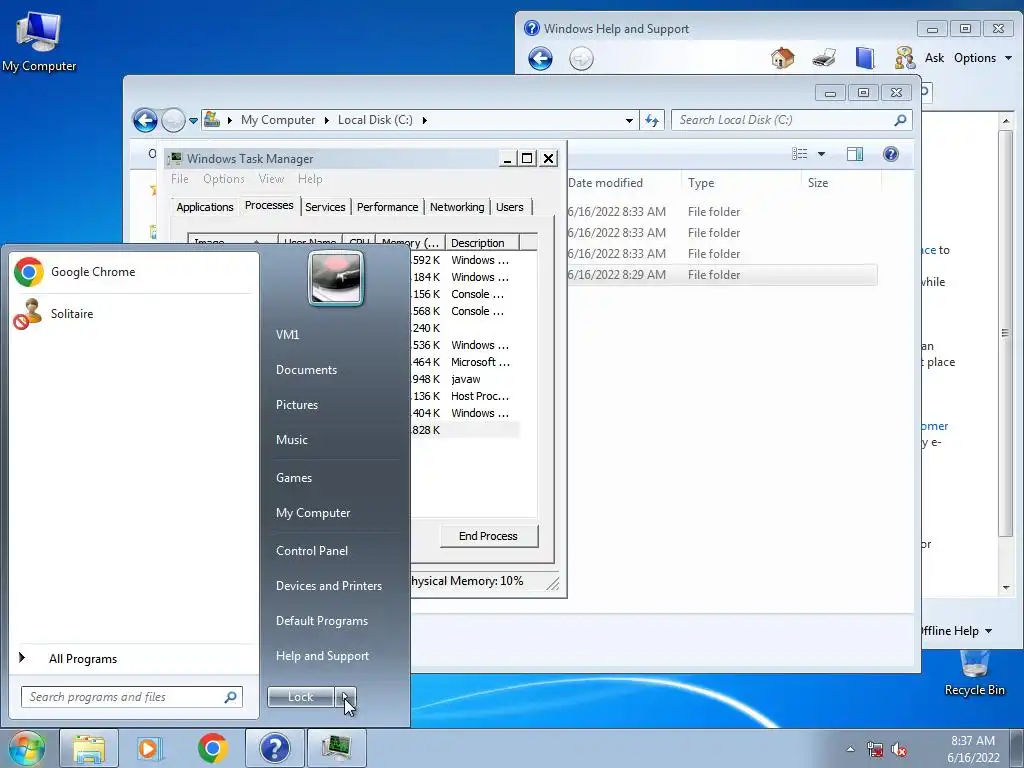This screenshot has height=768, width=1024.
Task: Click the taskbar clock showing 8:37 AM
Action: point(972,748)
